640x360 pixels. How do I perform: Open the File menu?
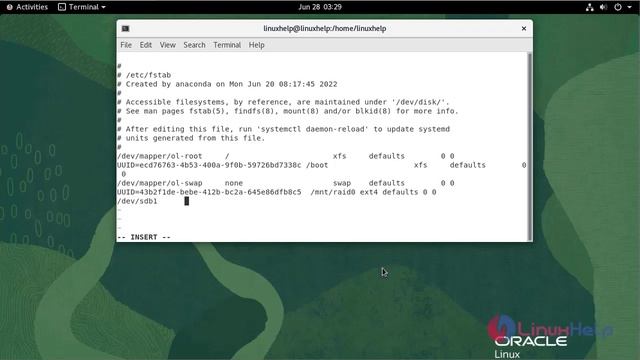pos(126,45)
